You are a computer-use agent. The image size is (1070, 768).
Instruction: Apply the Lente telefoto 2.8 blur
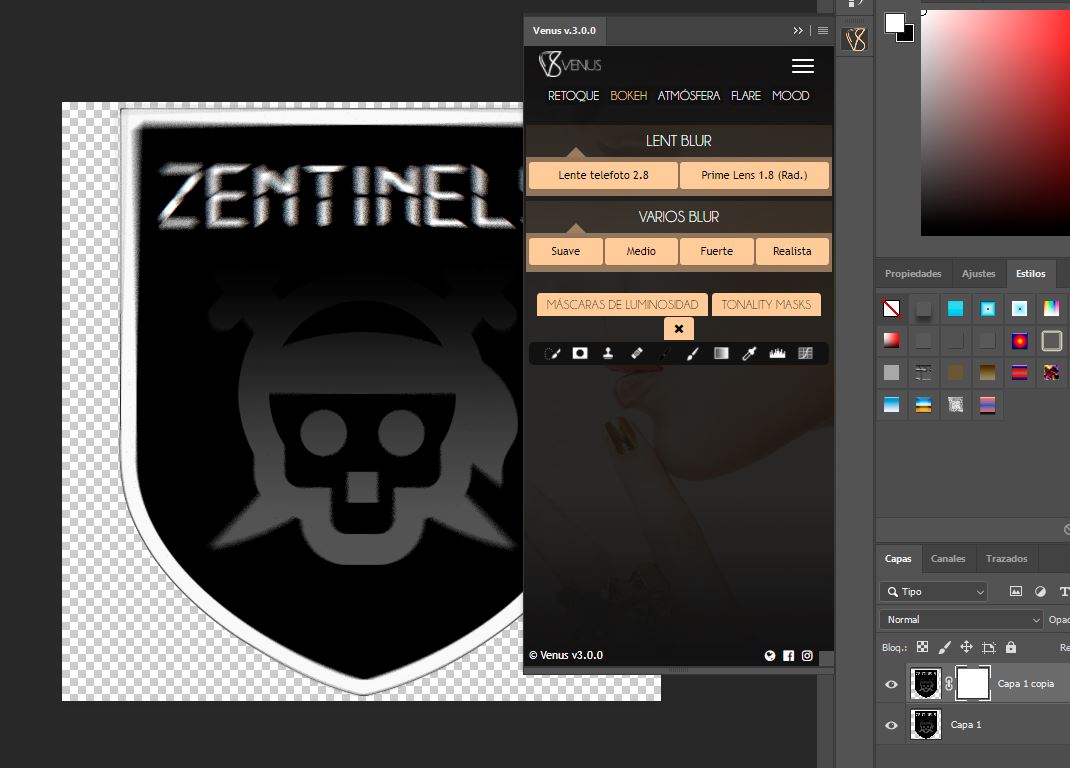(603, 175)
